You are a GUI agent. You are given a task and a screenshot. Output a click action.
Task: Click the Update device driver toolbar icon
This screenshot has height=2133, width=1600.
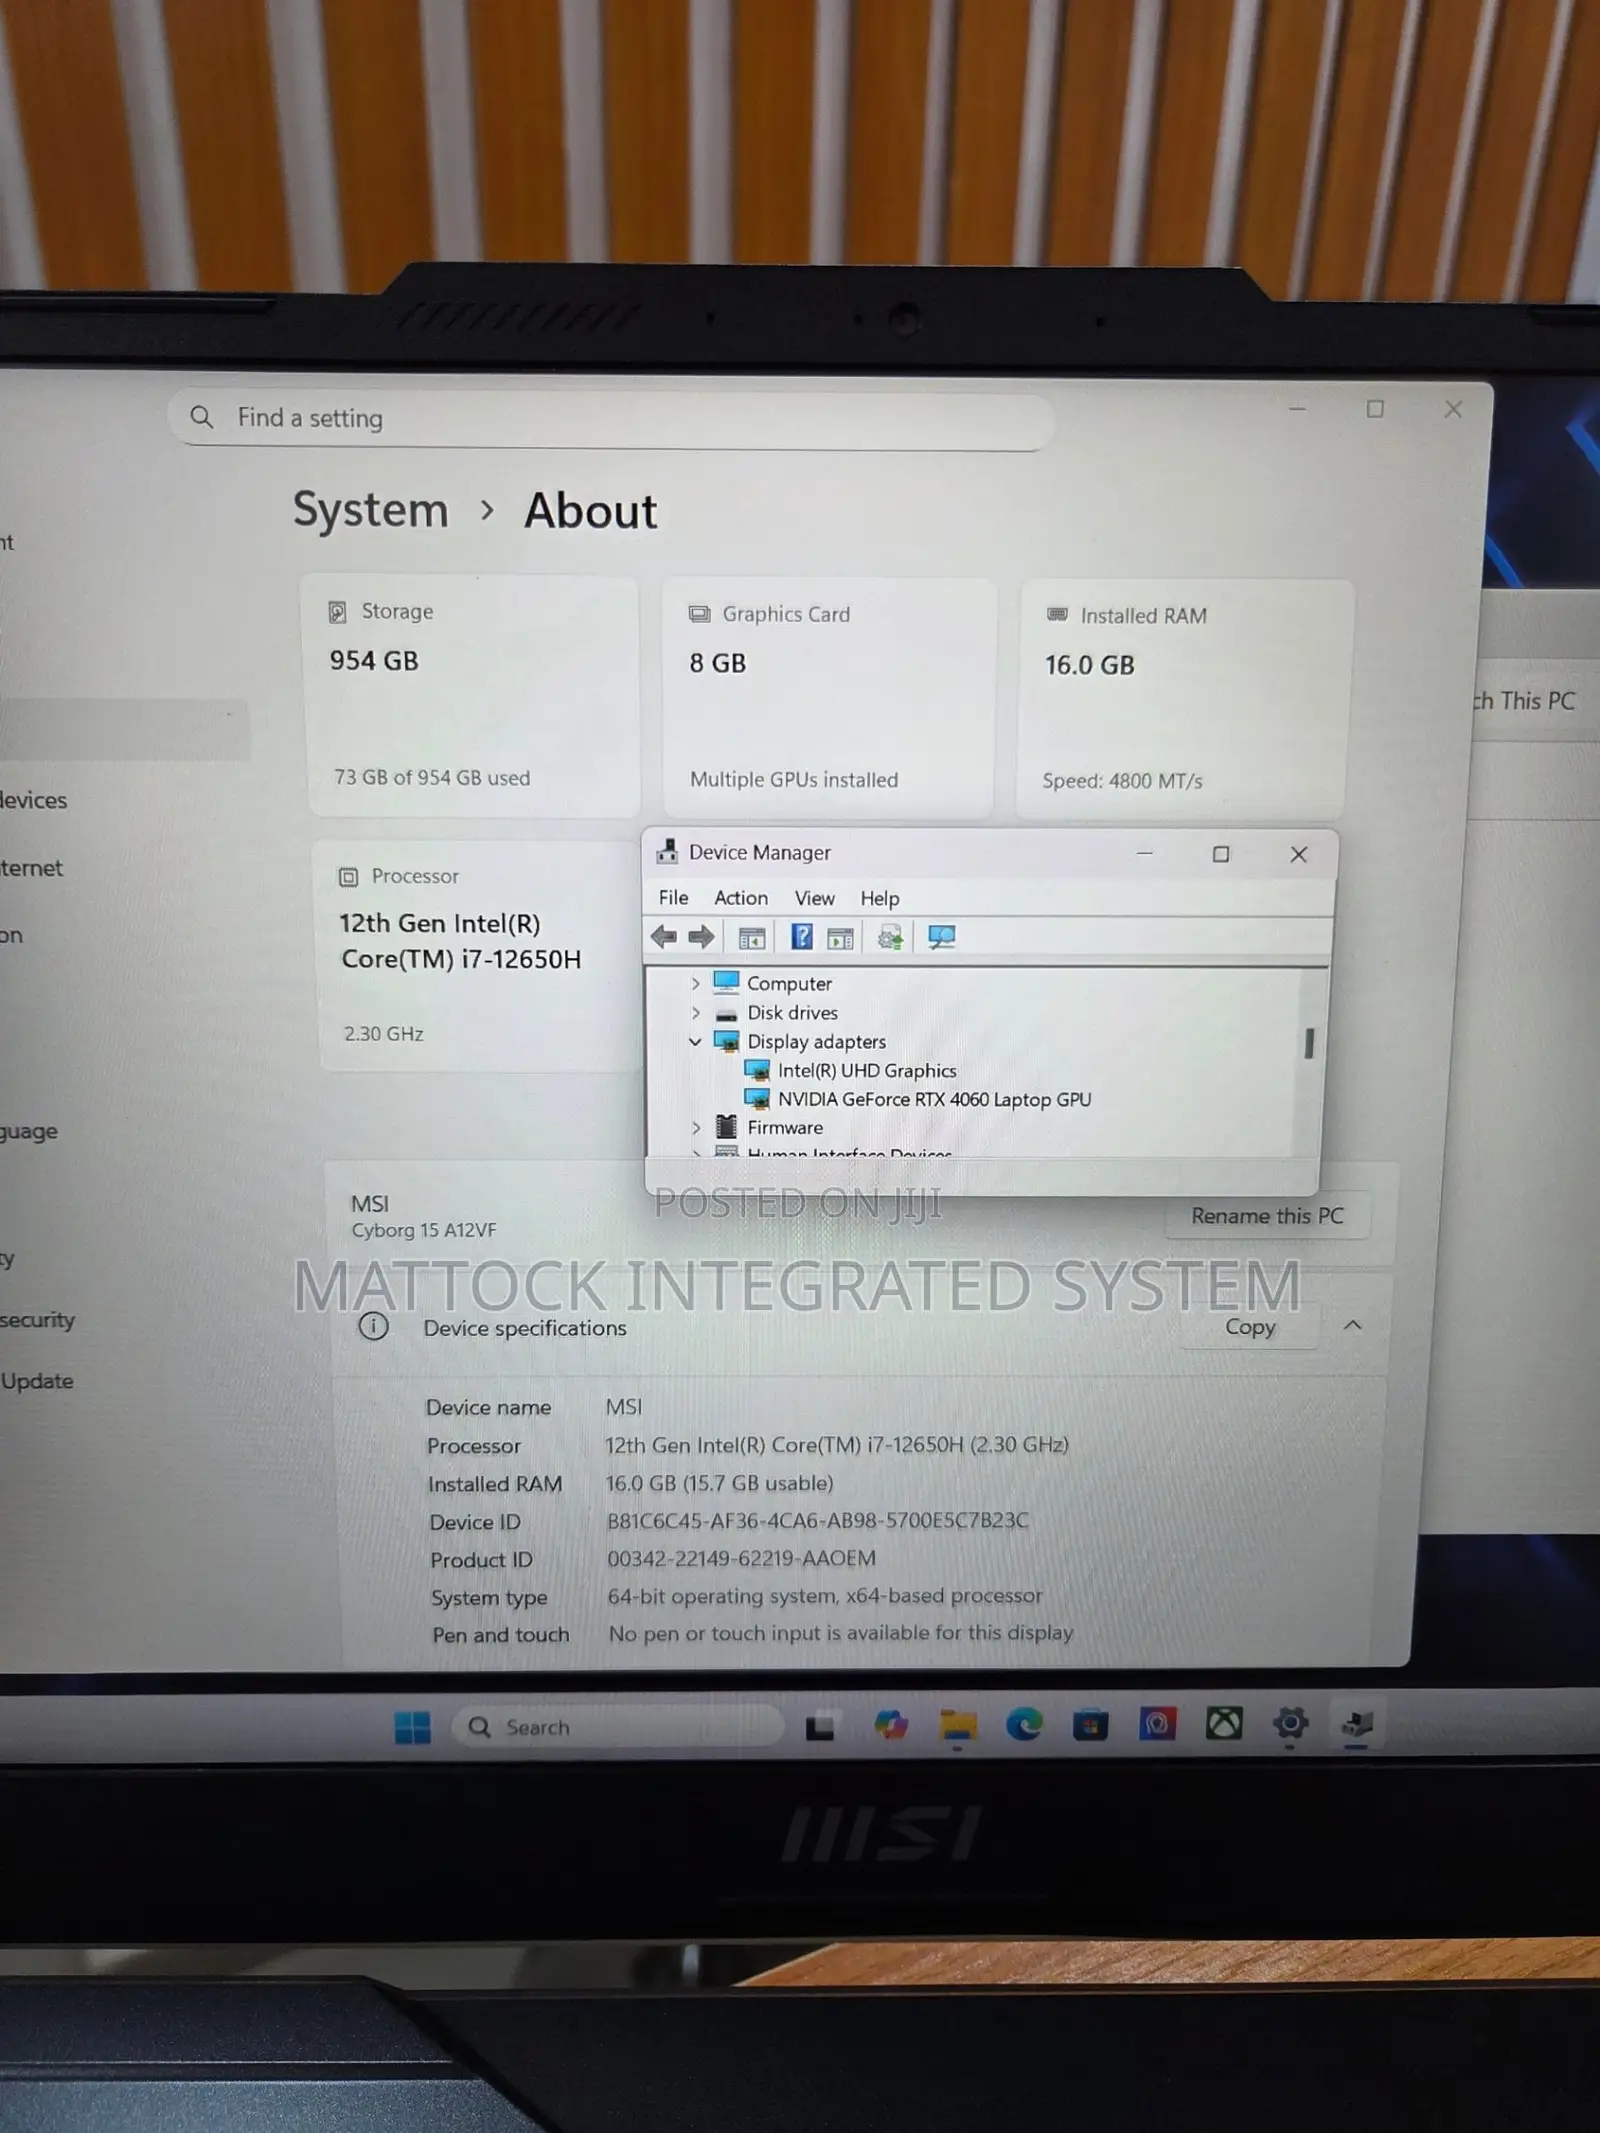click(x=889, y=937)
